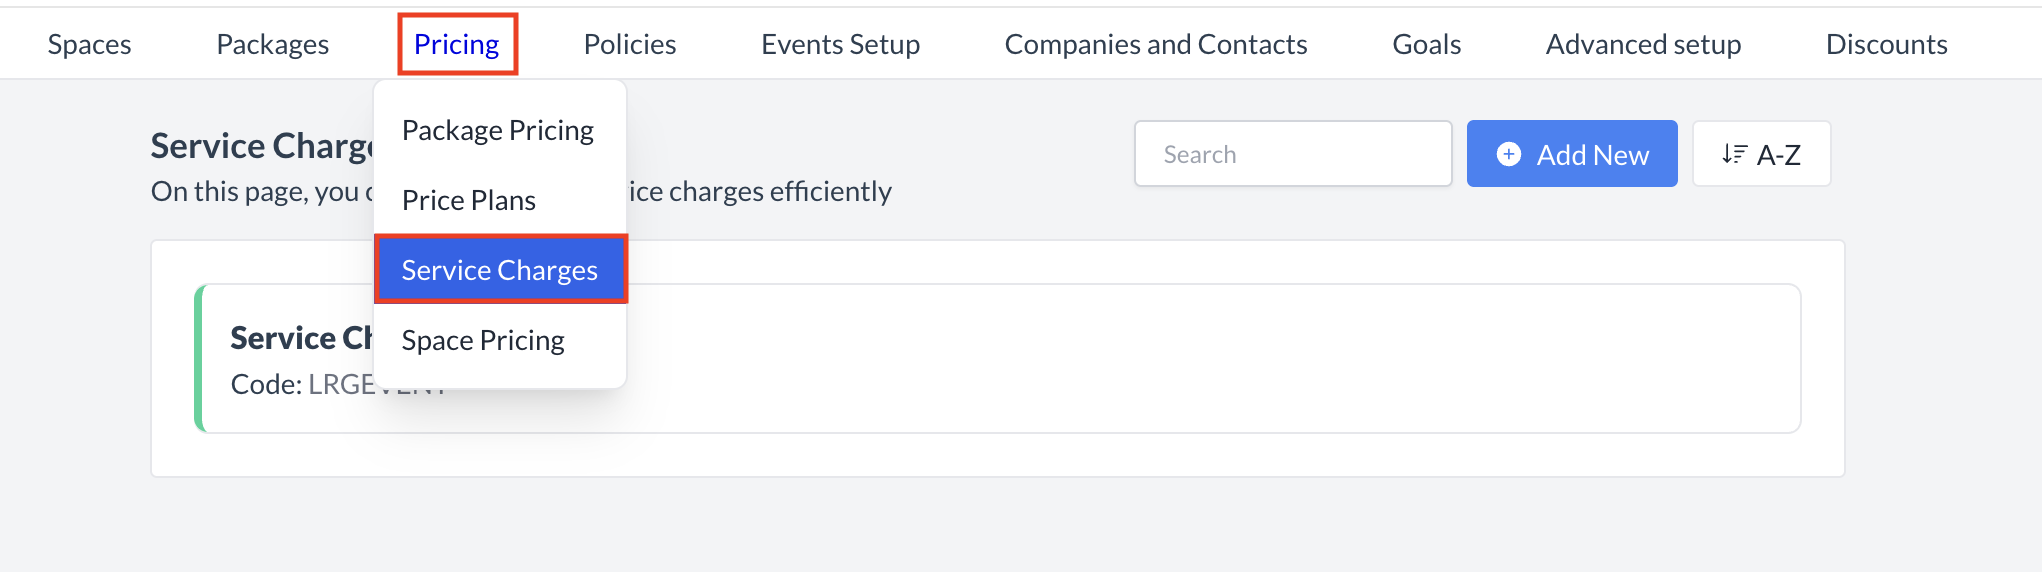Viewport: 2042px width, 572px height.
Task: Select the Companies and Contacts tab
Action: pyautogui.click(x=1156, y=44)
